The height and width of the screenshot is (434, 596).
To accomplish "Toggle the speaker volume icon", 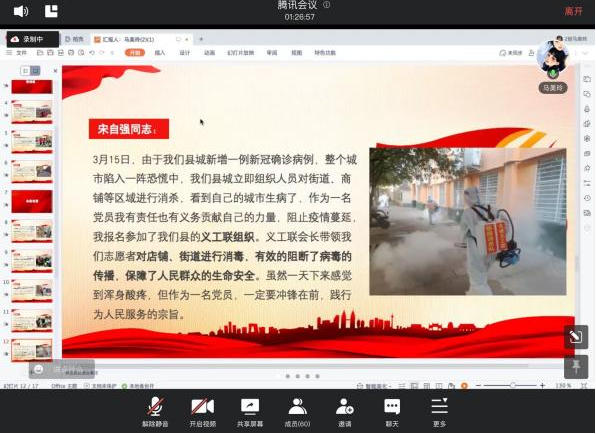I will point(21,11).
